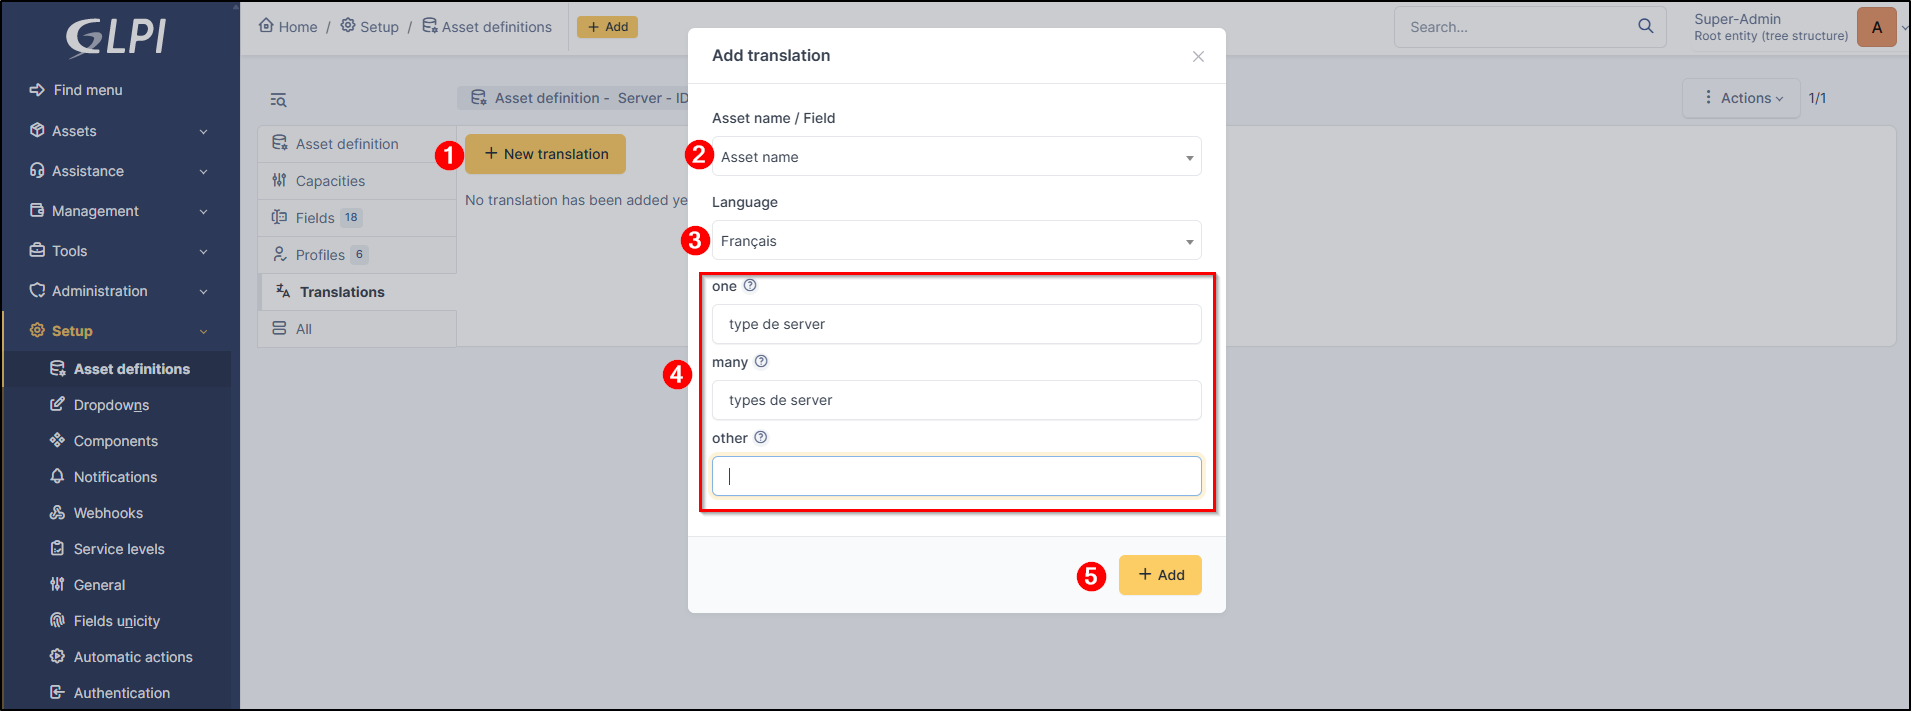
Task: Click the help icon next to 'other'
Action: 761,438
